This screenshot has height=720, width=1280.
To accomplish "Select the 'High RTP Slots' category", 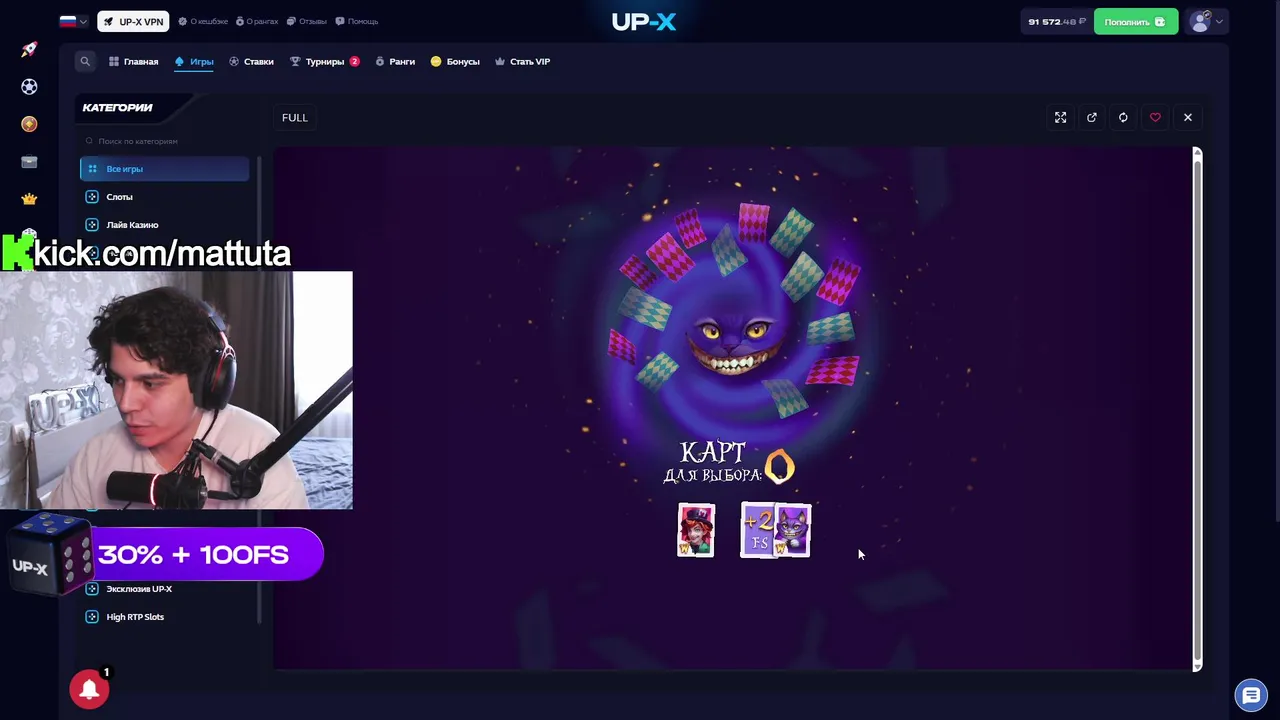I will (x=165, y=617).
